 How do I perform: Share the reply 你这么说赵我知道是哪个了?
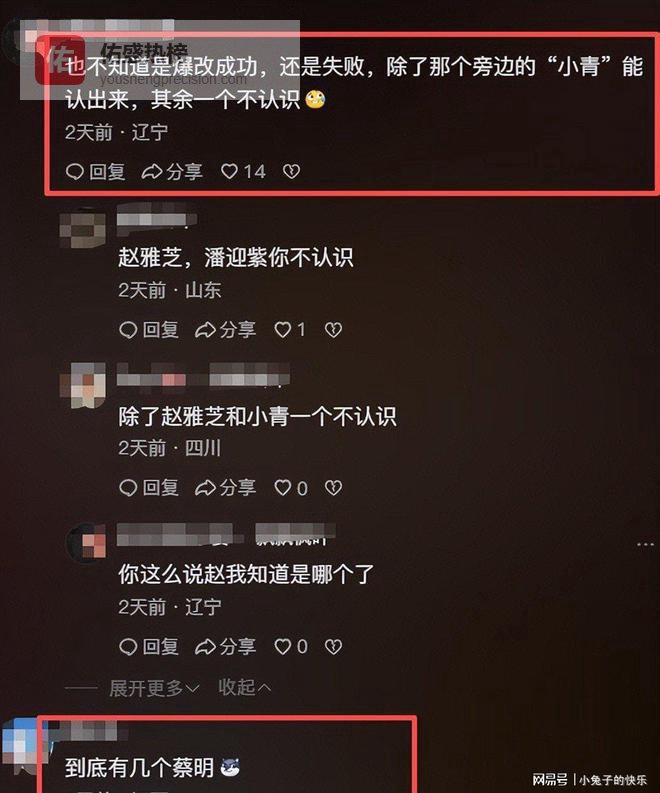225,646
